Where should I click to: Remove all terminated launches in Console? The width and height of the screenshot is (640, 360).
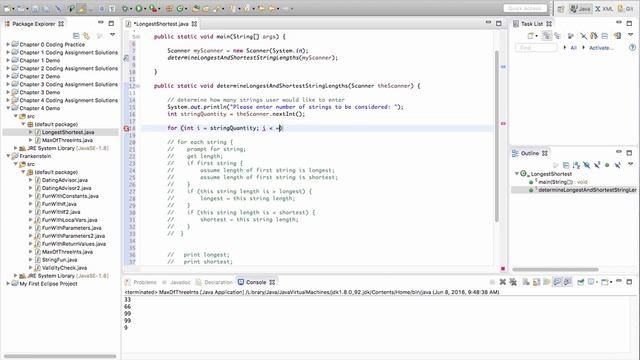(513, 282)
